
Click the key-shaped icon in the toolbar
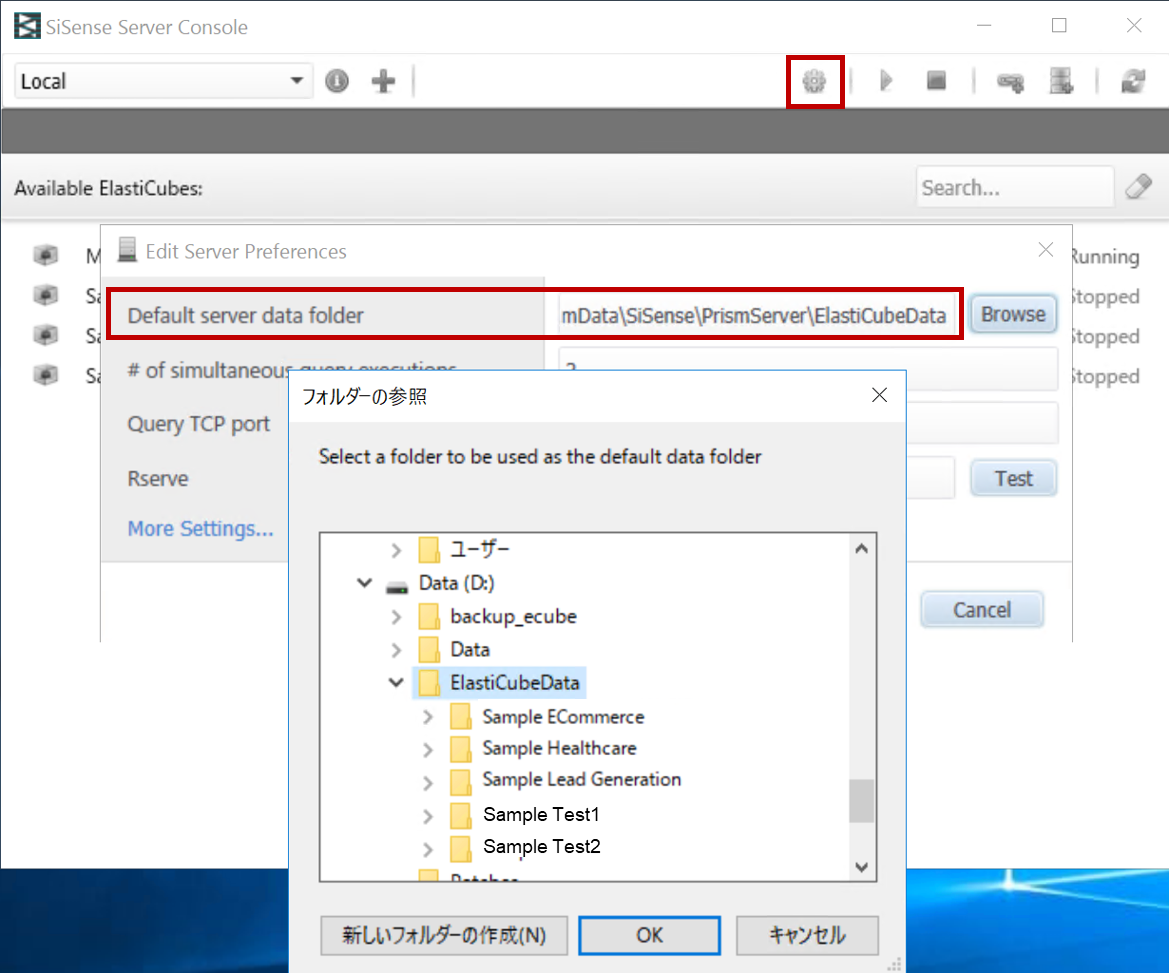(1010, 81)
